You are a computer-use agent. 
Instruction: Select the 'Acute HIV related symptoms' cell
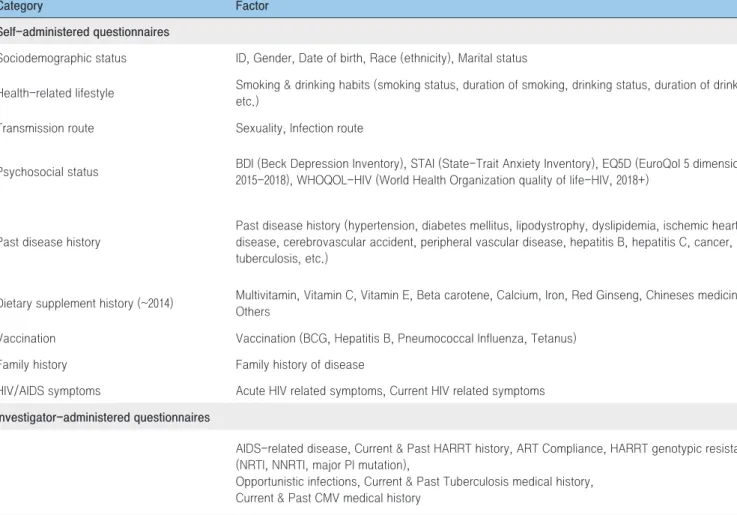click(x=390, y=391)
